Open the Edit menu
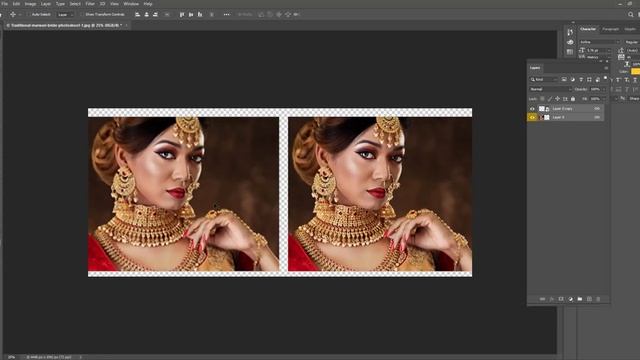Viewport: 640px width, 360px height. pos(16,4)
